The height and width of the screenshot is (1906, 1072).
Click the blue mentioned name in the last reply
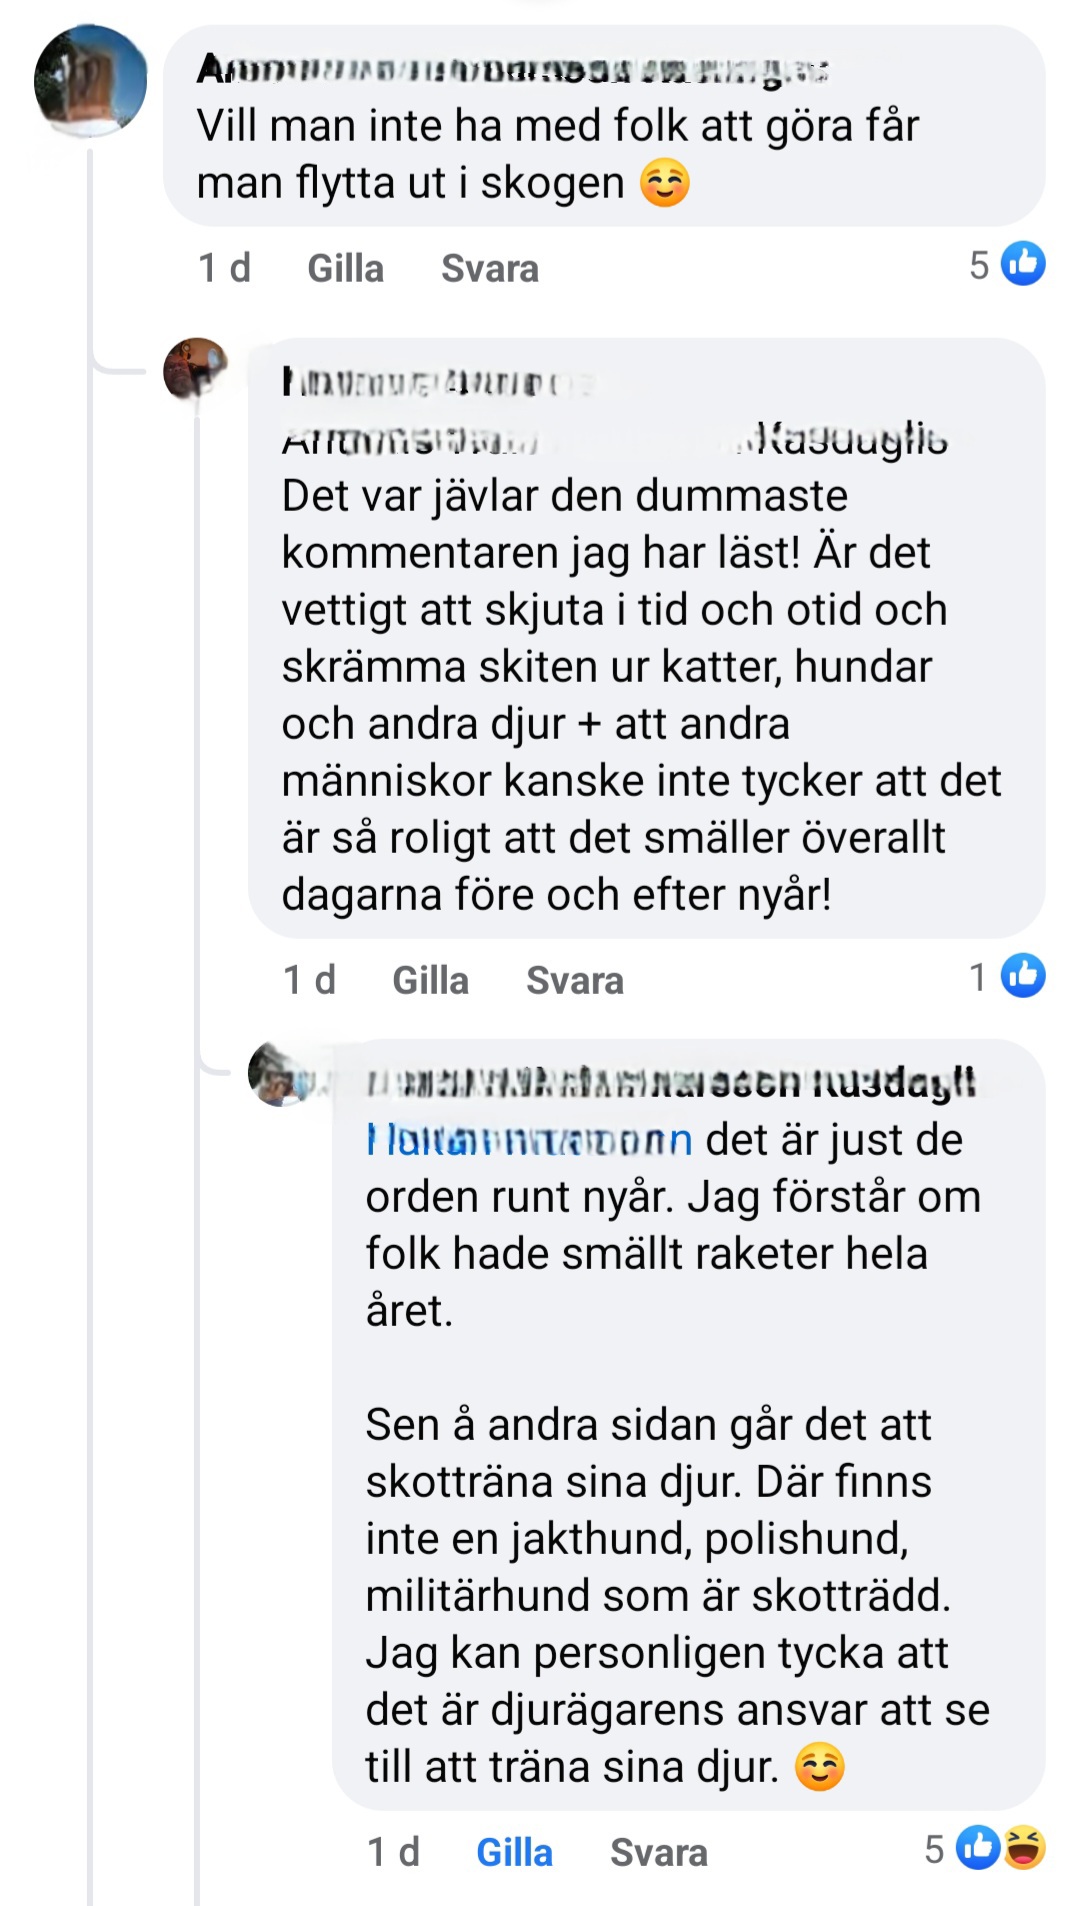528,1140
